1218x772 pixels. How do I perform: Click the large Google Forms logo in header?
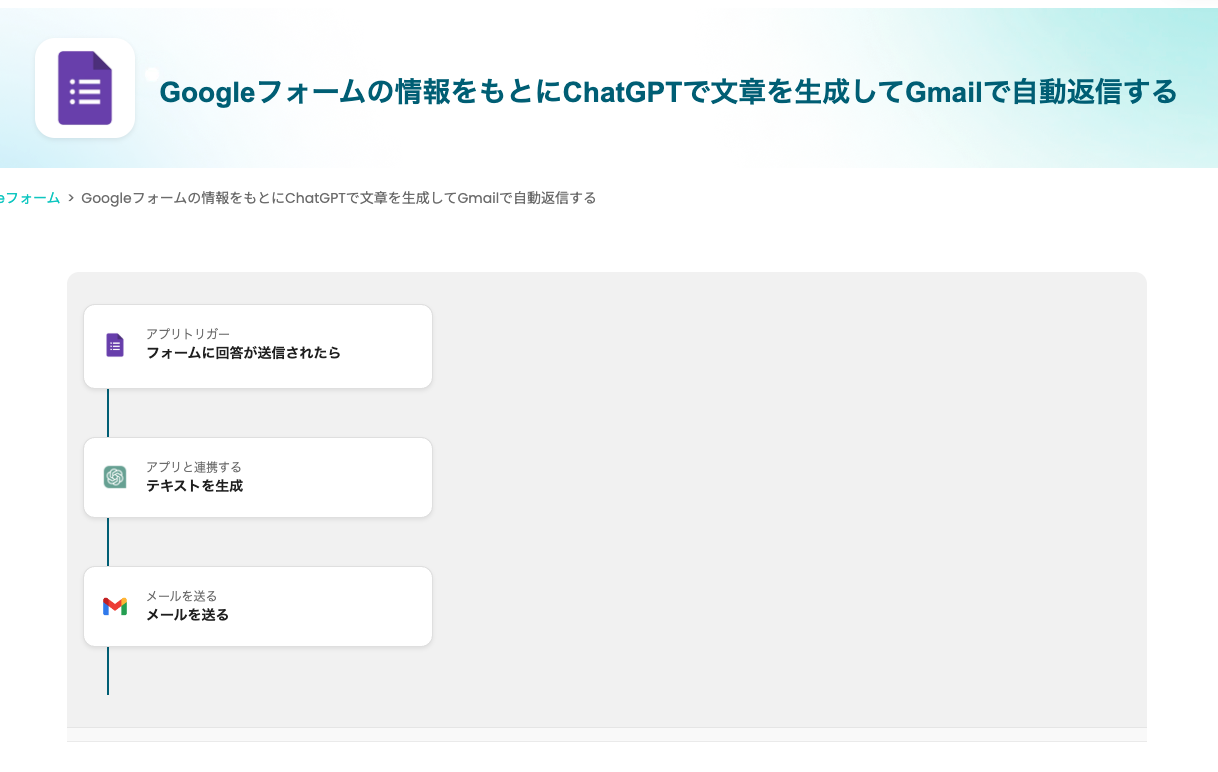[85, 88]
